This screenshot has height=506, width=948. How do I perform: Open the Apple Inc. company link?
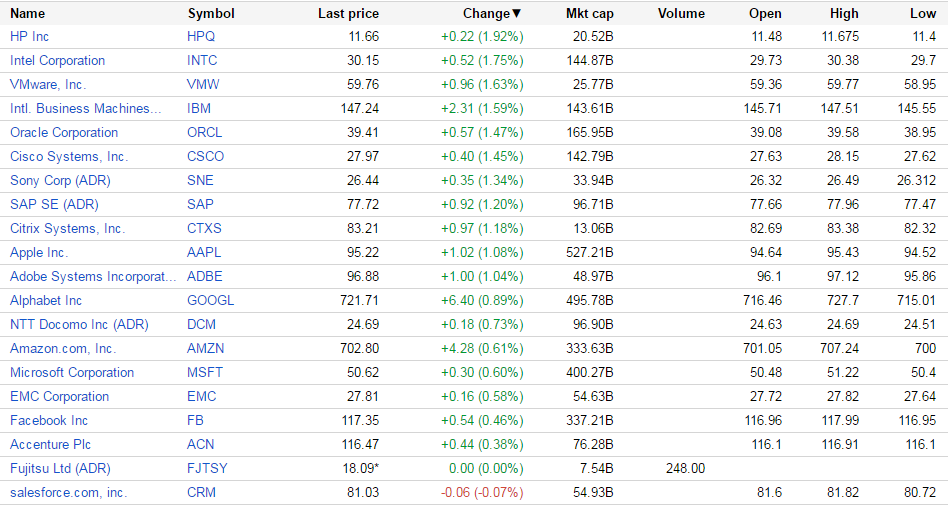coord(39,252)
